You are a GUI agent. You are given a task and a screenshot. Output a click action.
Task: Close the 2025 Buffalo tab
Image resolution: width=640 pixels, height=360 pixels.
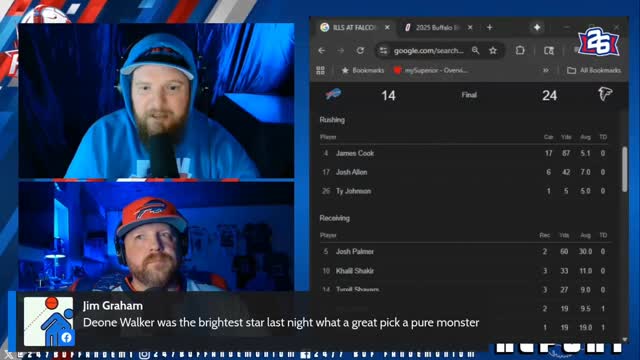(470, 27)
